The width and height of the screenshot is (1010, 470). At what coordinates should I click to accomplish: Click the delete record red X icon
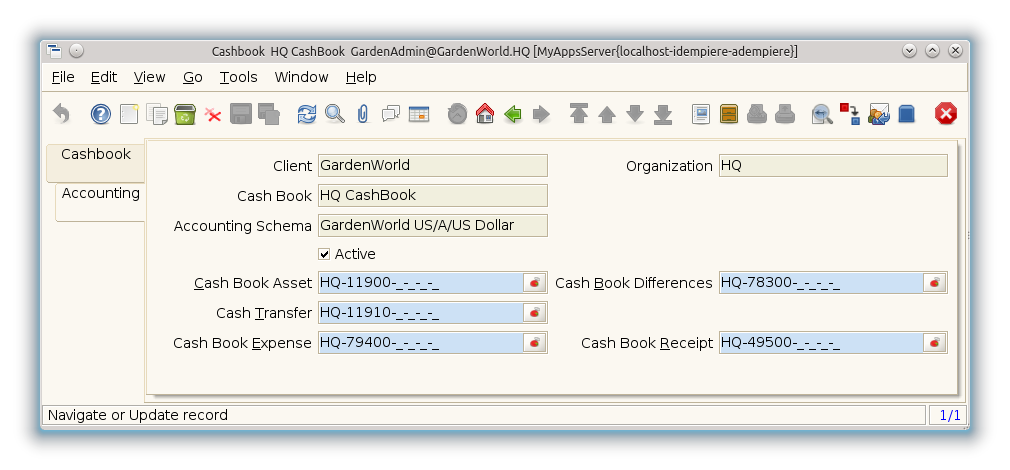tap(213, 114)
